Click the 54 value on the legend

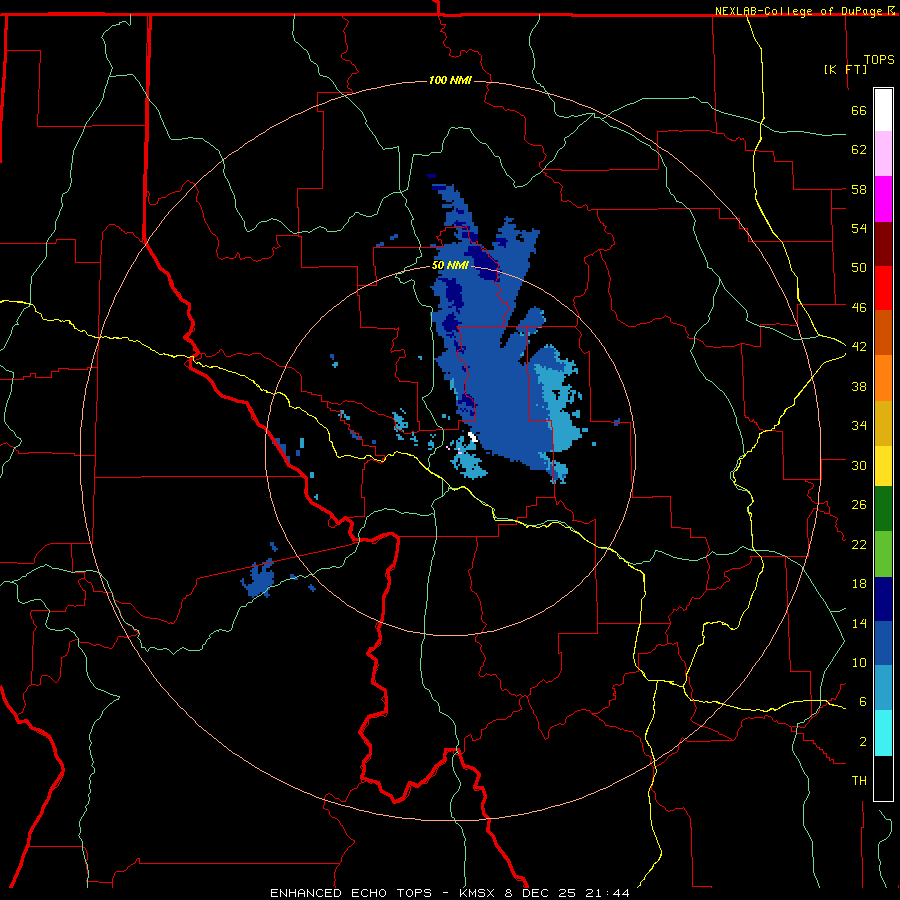[859, 228]
